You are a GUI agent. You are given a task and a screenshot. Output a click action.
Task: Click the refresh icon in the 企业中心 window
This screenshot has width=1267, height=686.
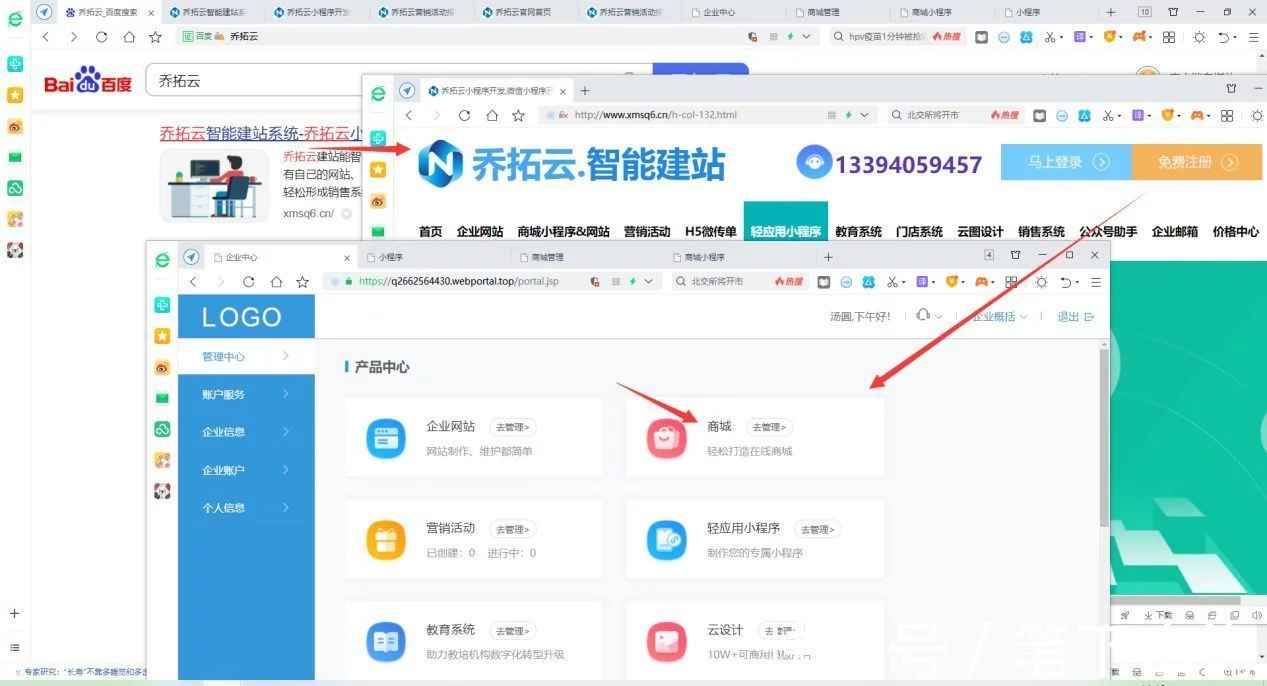(x=249, y=282)
